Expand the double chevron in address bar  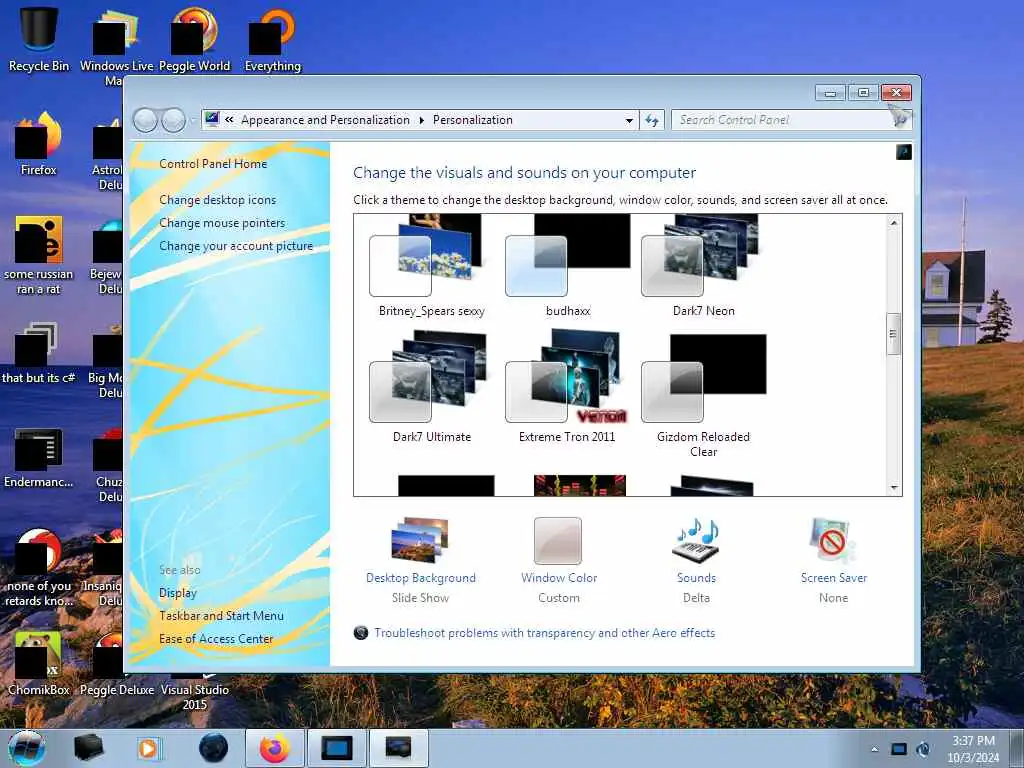[x=229, y=120]
